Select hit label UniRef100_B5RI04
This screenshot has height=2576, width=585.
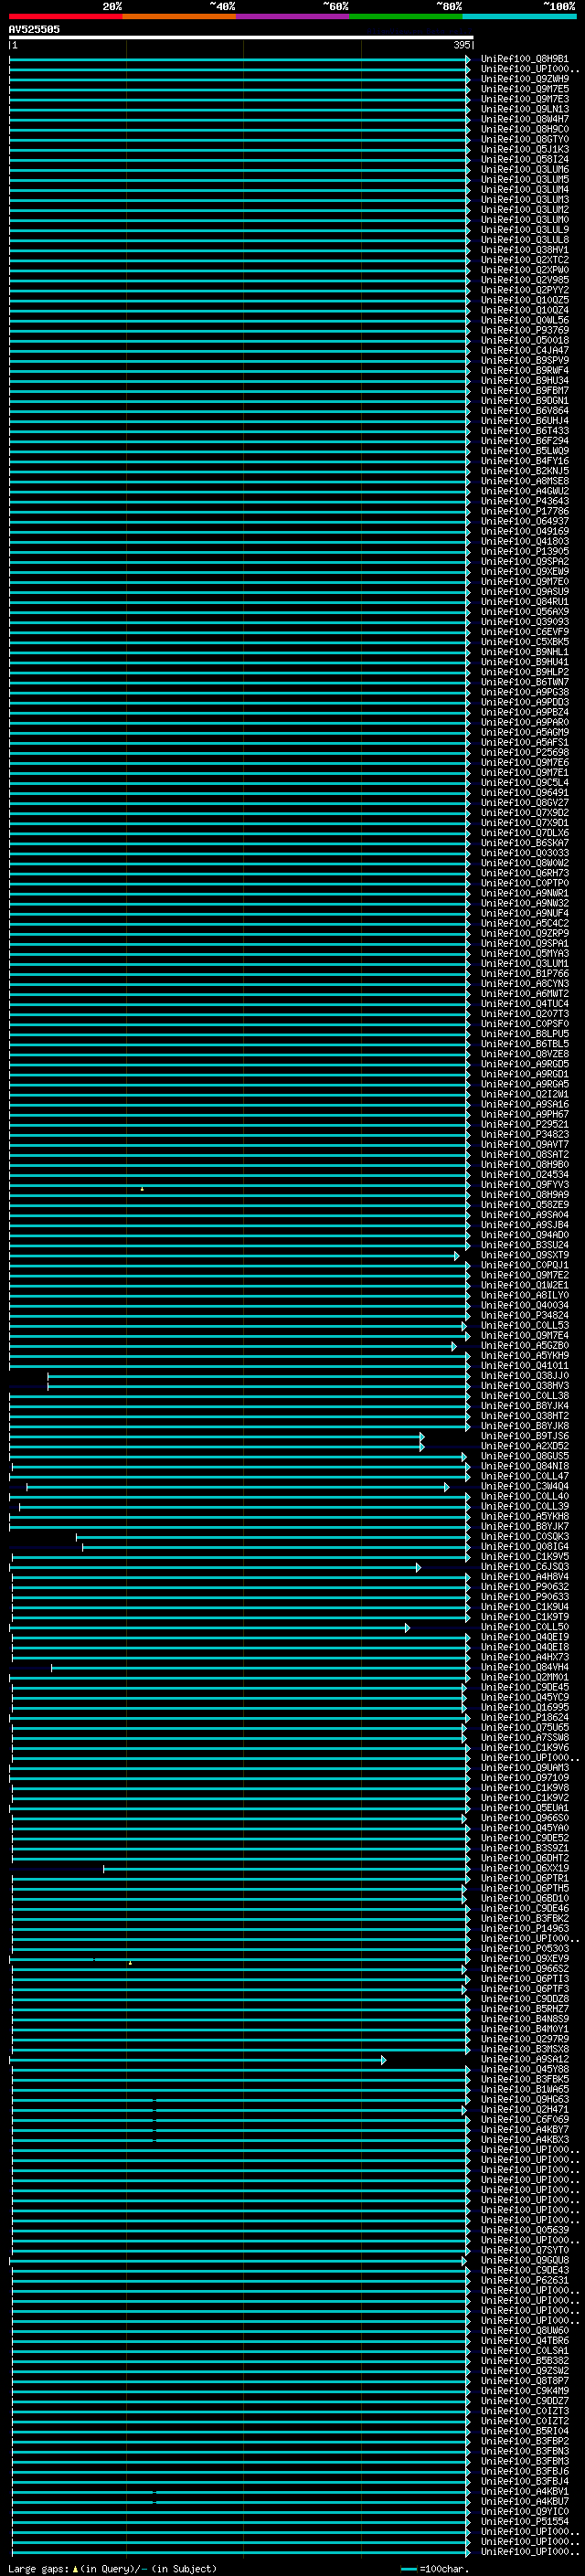pyautogui.click(x=525, y=2431)
